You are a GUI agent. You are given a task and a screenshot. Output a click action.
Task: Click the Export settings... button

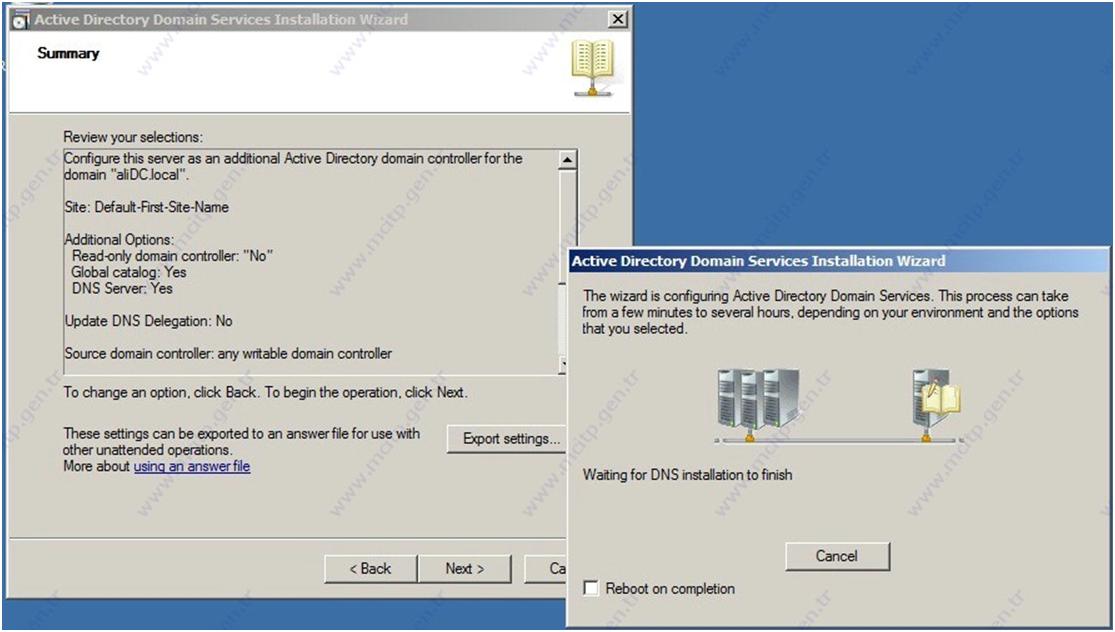(x=507, y=439)
